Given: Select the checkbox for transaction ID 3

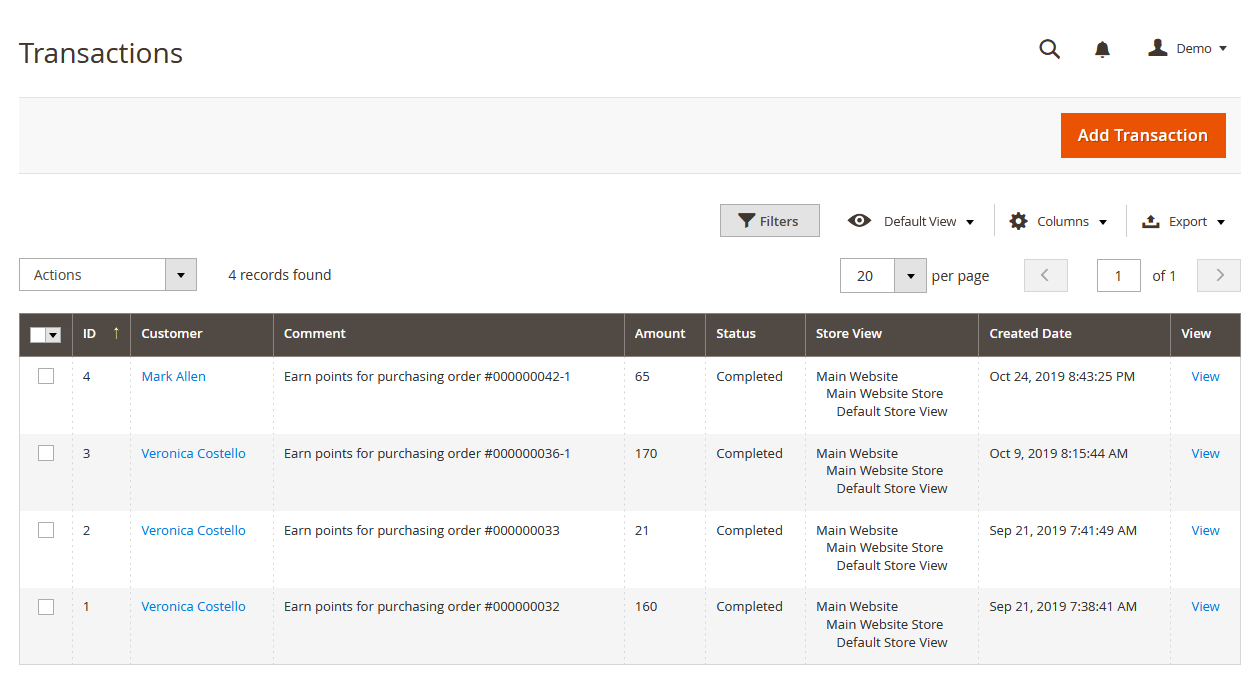Looking at the screenshot, I should tap(46, 453).
